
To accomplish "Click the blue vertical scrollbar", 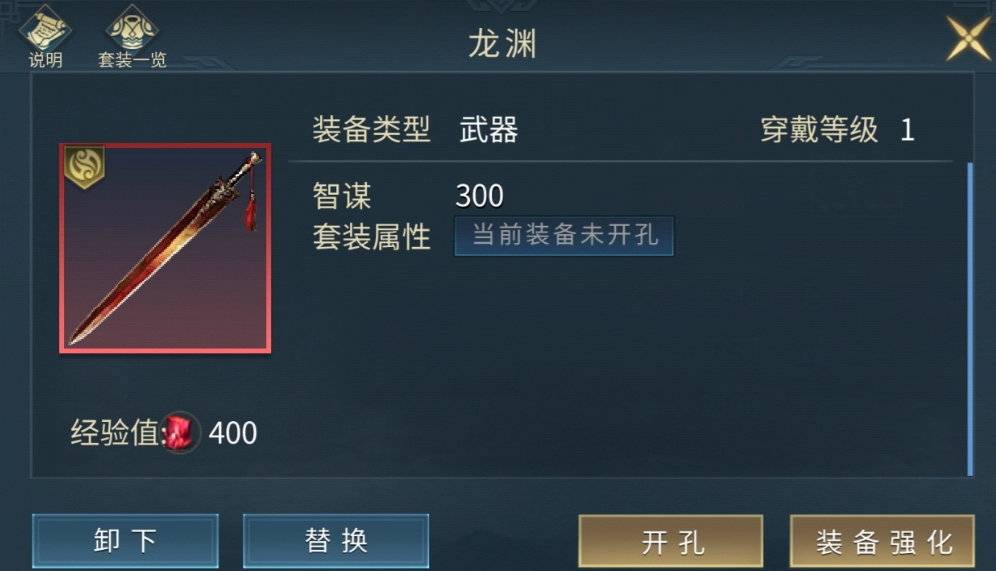I will coord(970,319).
